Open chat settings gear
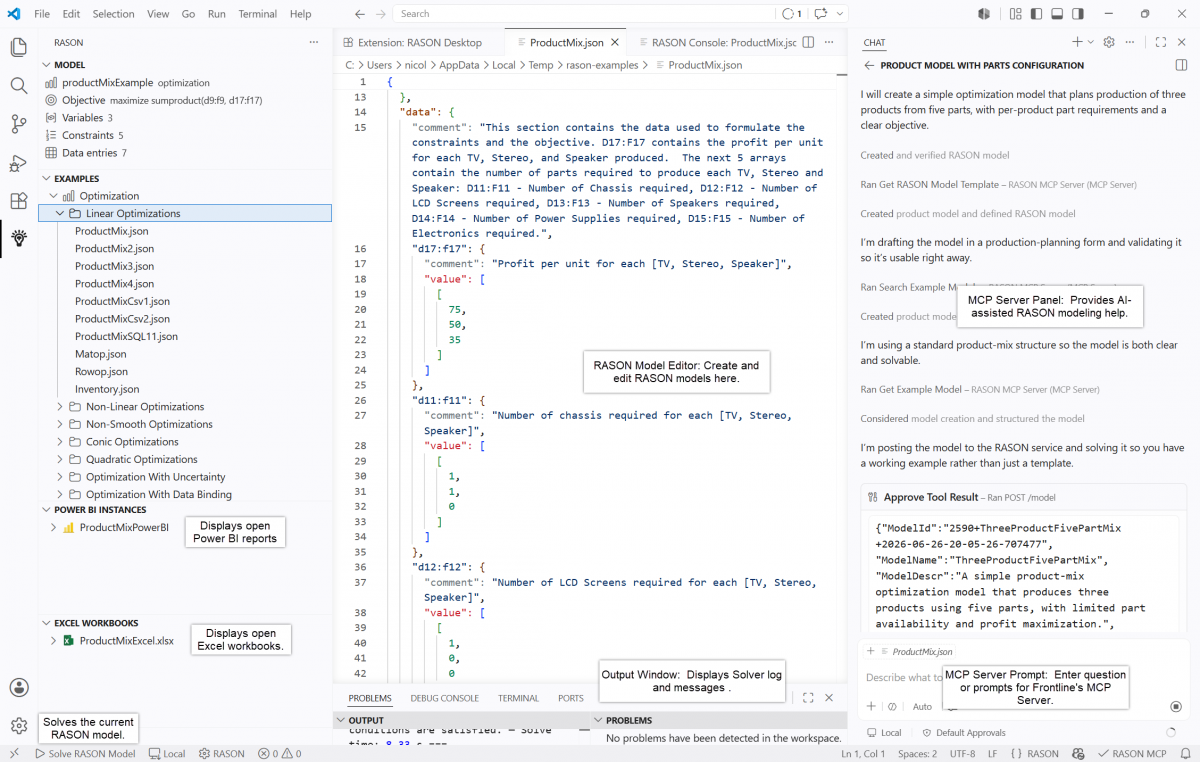This screenshot has height=762, width=1200. [x=1109, y=42]
